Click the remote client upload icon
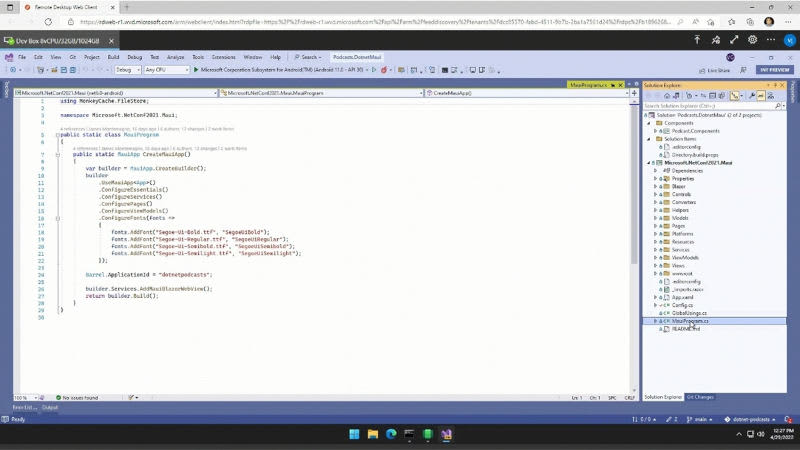The height and width of the screenshot is (450, 800). [697, 41]
